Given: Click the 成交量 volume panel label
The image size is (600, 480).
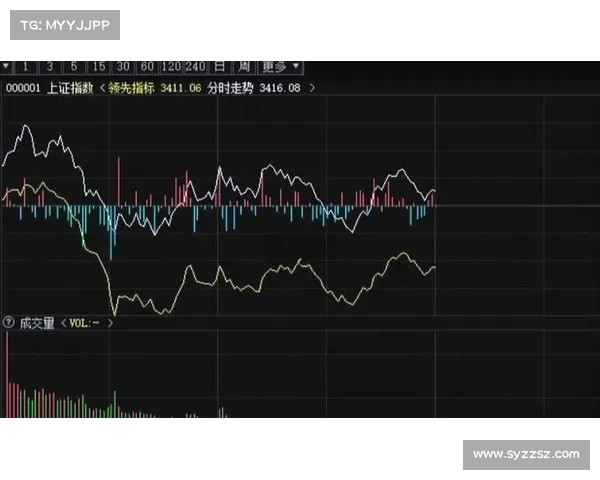Looking at the screenshot, I should 37,323.
